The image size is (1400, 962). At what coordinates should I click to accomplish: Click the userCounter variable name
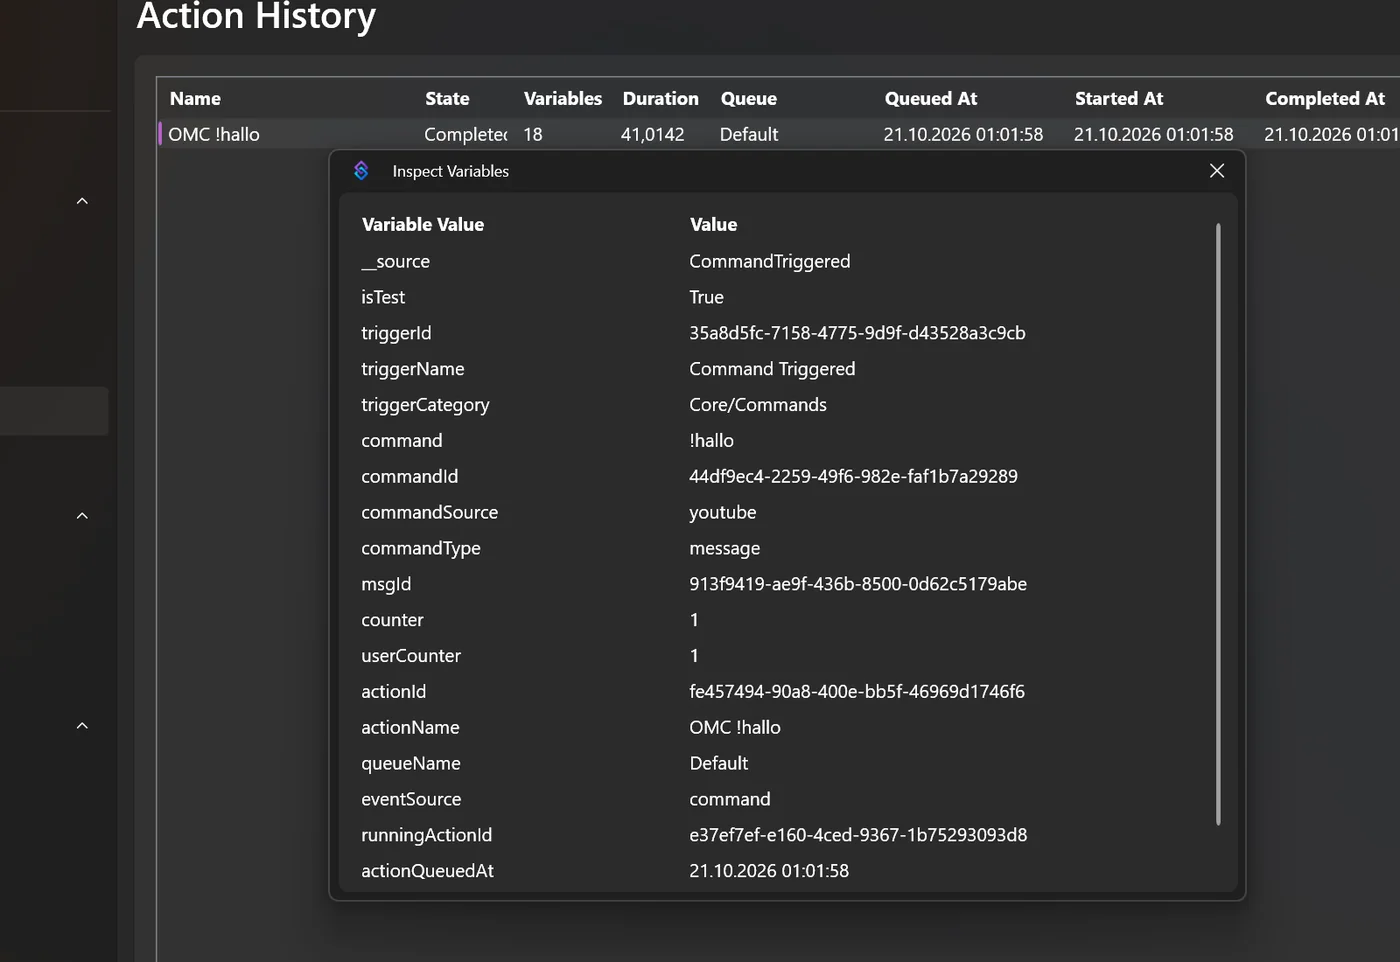click(x=411, y=657)
